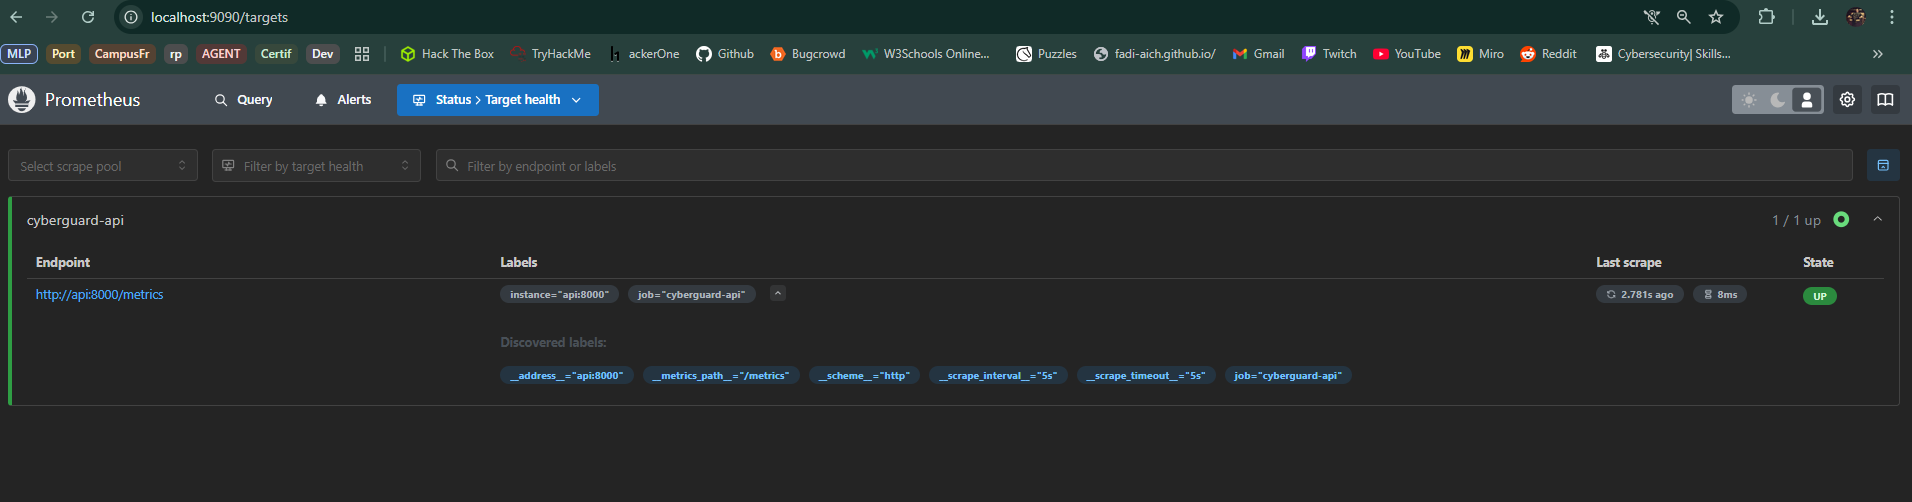Open browser profile avatar
The width and height of the screenshot is (1912, 502).
coord(1856,17)
